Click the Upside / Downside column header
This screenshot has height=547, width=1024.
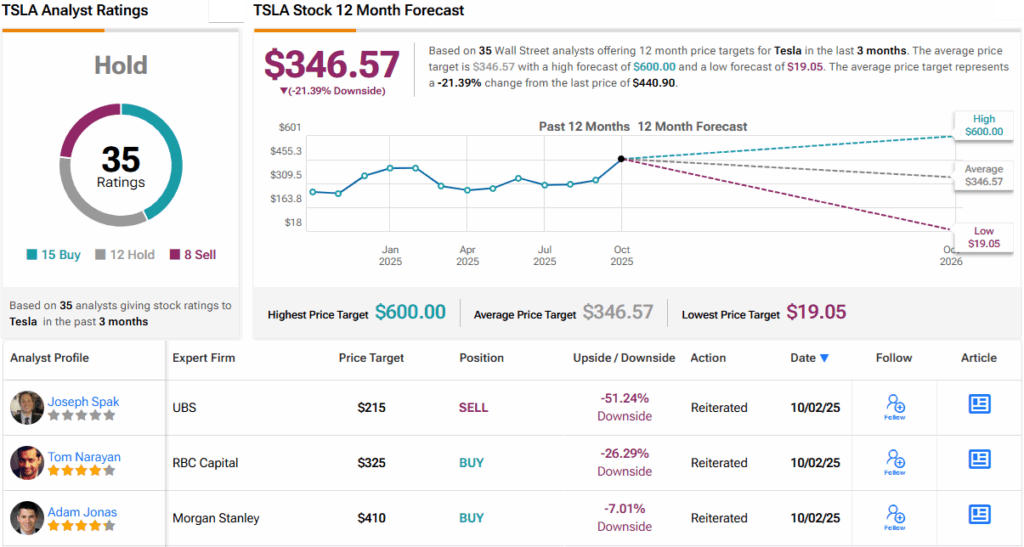[624, 358]
